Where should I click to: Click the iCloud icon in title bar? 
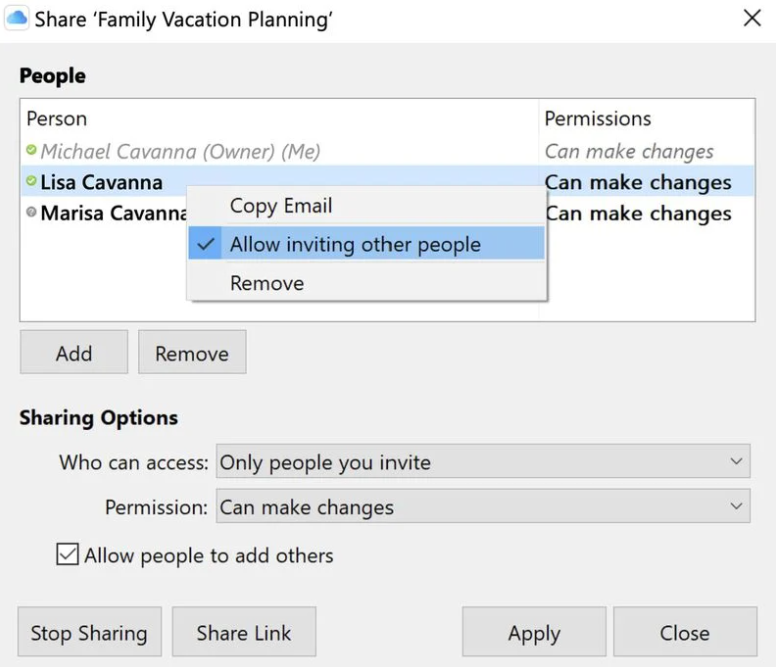pyautogui.click(x=17, y=19)
